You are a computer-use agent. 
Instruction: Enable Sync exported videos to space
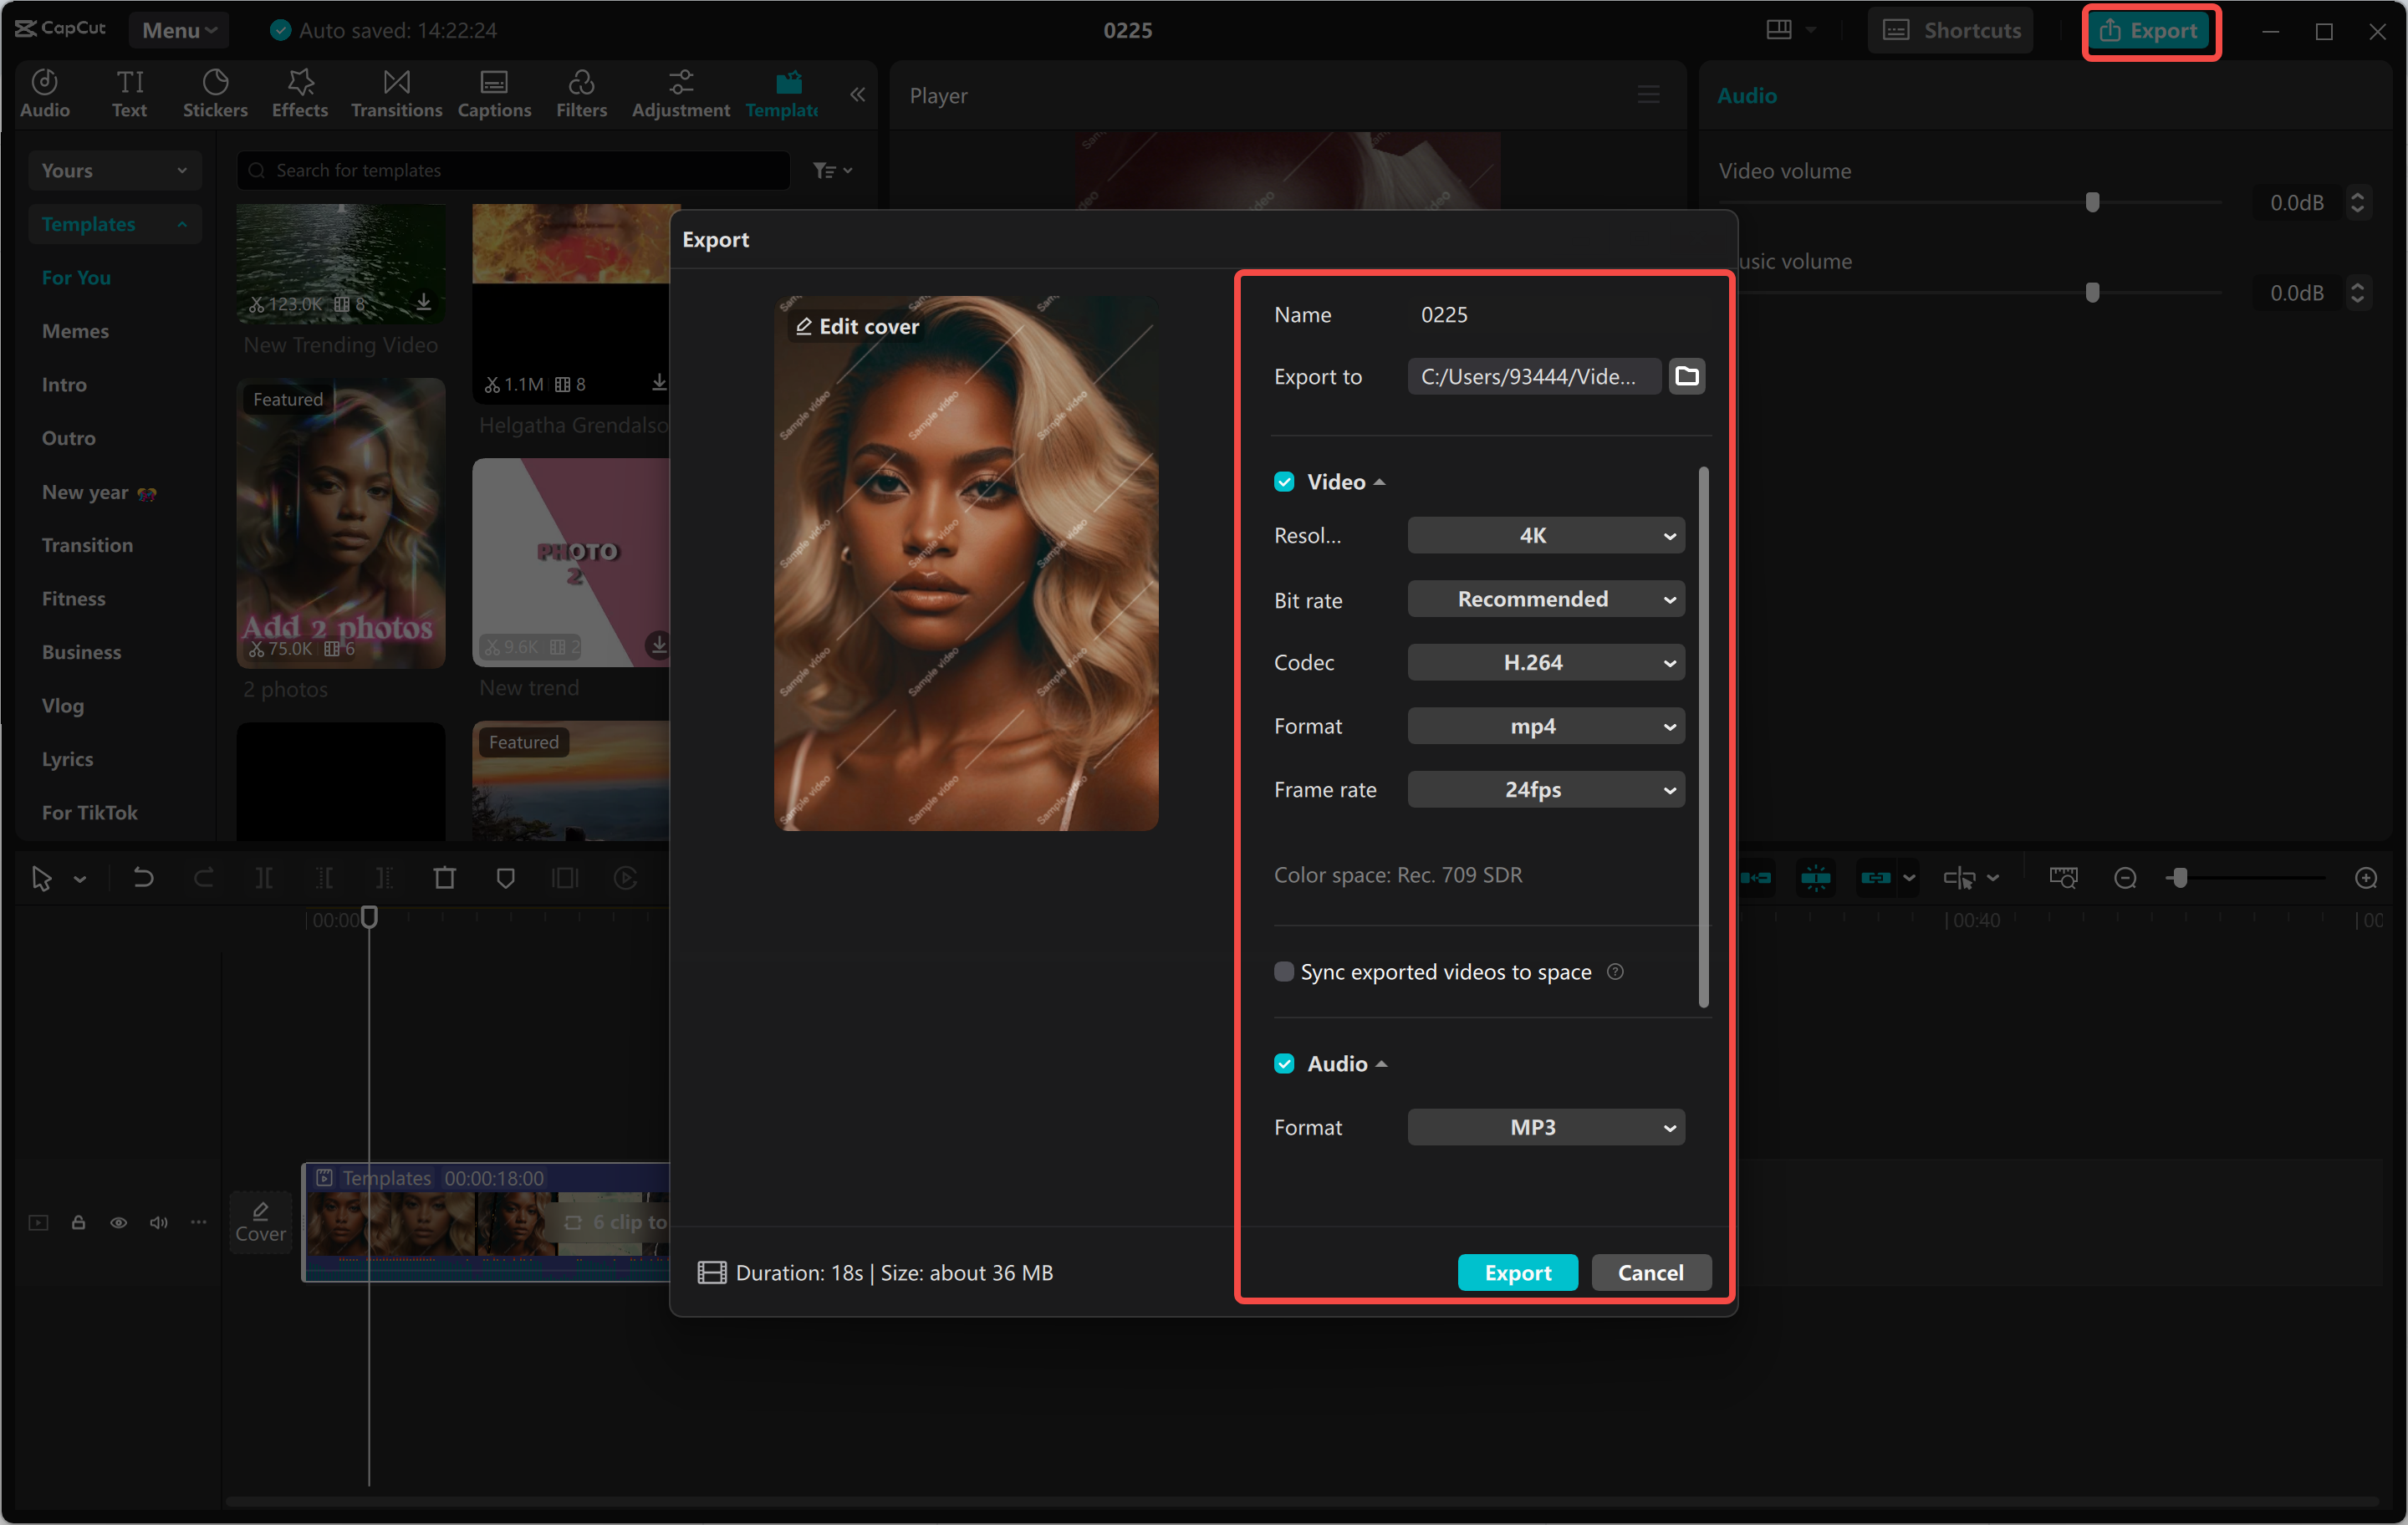[1284, 971]
